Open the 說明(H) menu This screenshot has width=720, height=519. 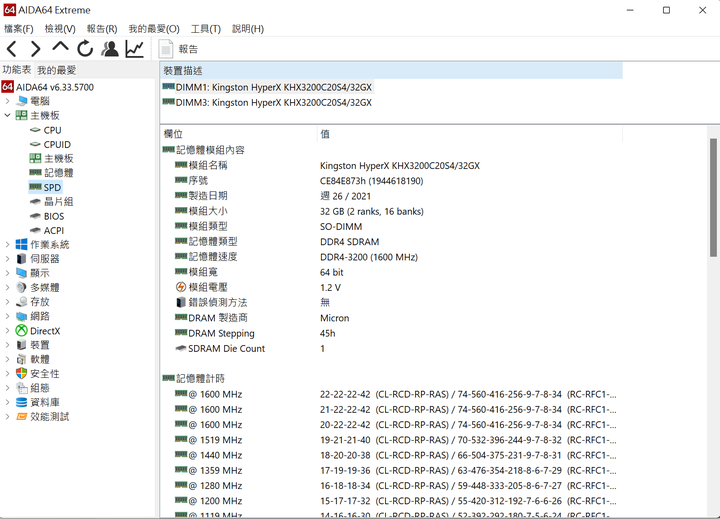tap(248, 28)
